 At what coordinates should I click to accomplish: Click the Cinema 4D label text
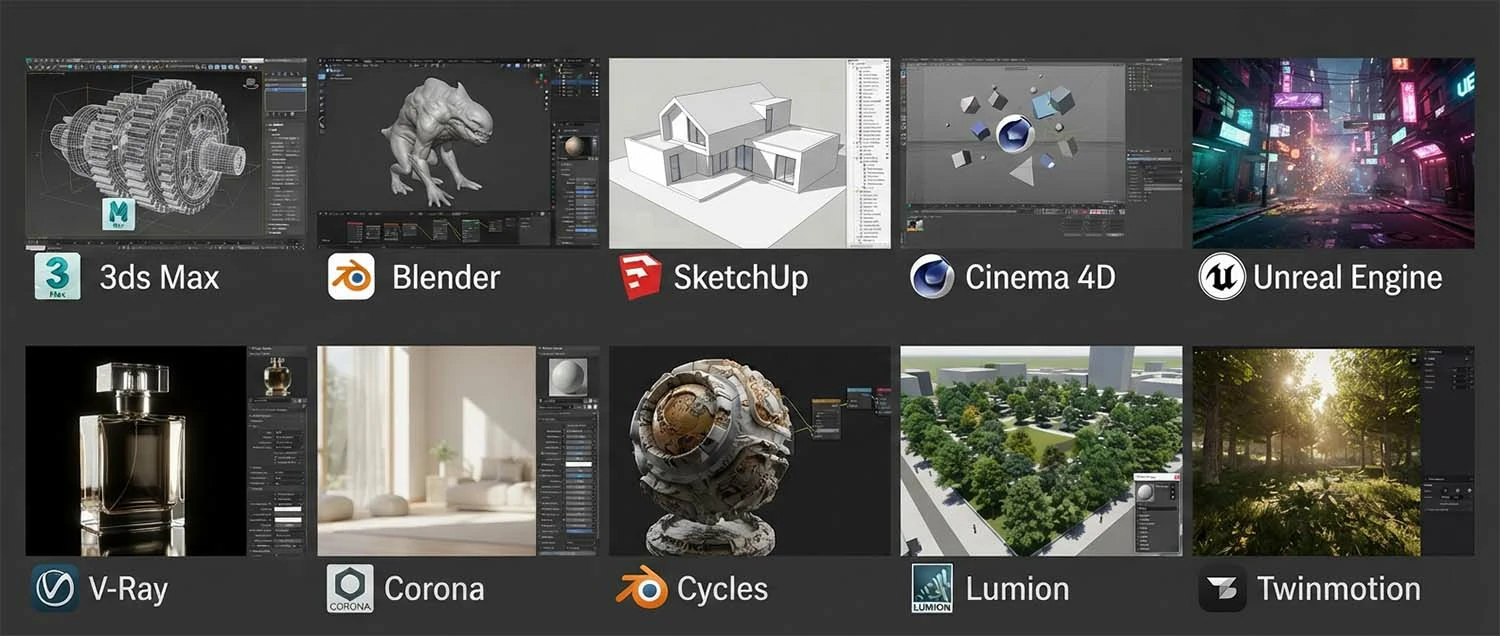pyautogui.click(x=1040, y=277)
